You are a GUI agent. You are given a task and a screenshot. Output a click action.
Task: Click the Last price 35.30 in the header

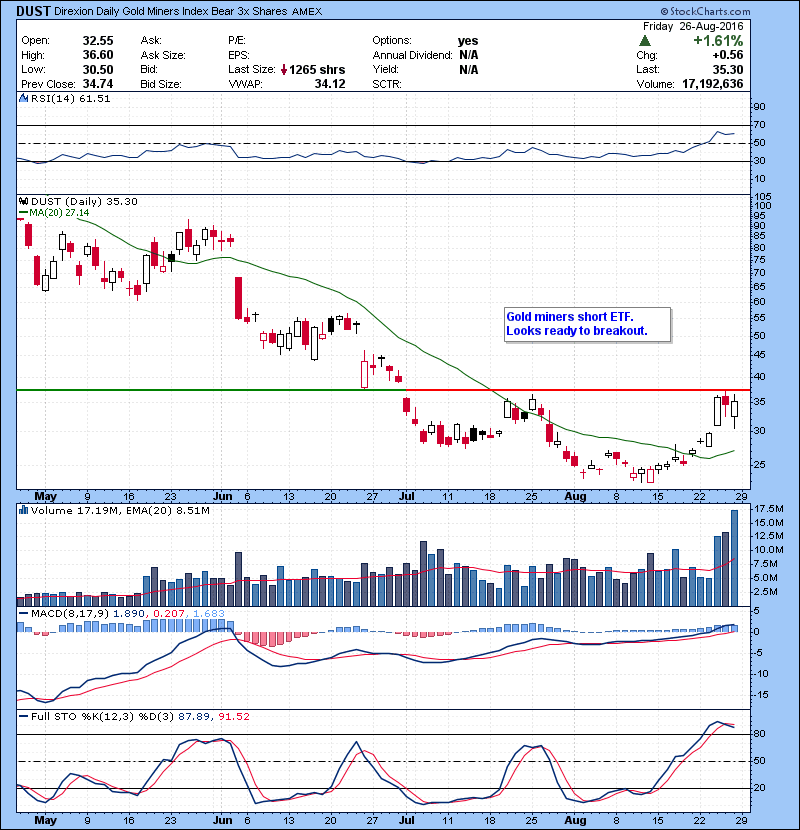[x=727, y=69]
